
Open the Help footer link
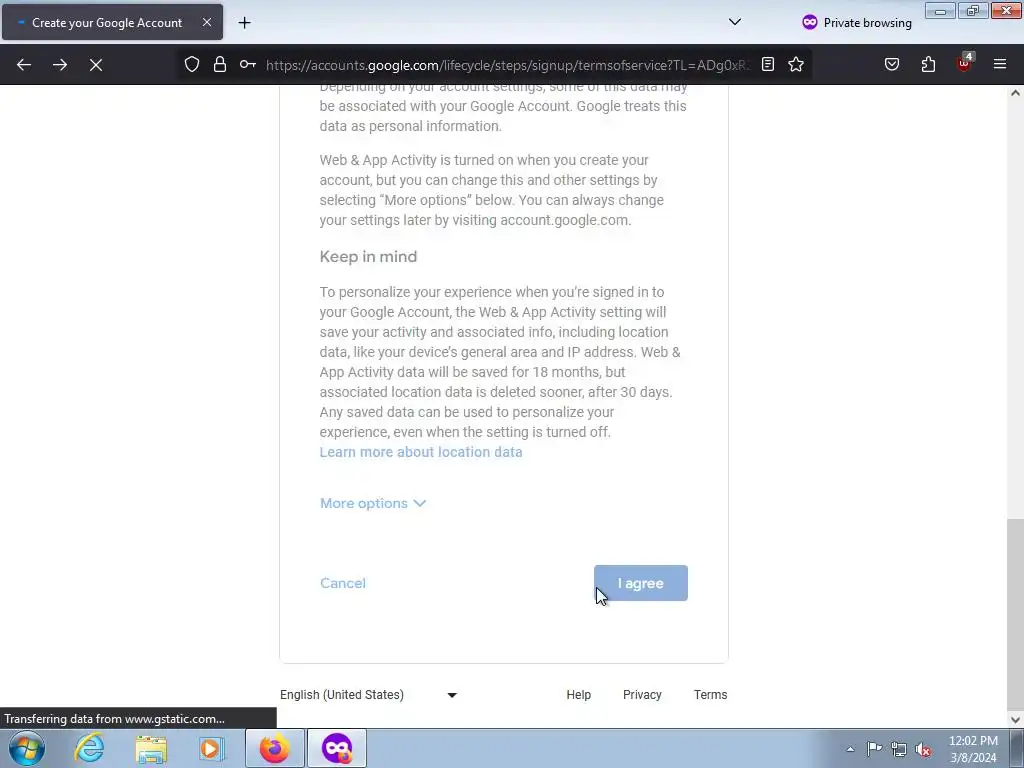pos(579,695)
